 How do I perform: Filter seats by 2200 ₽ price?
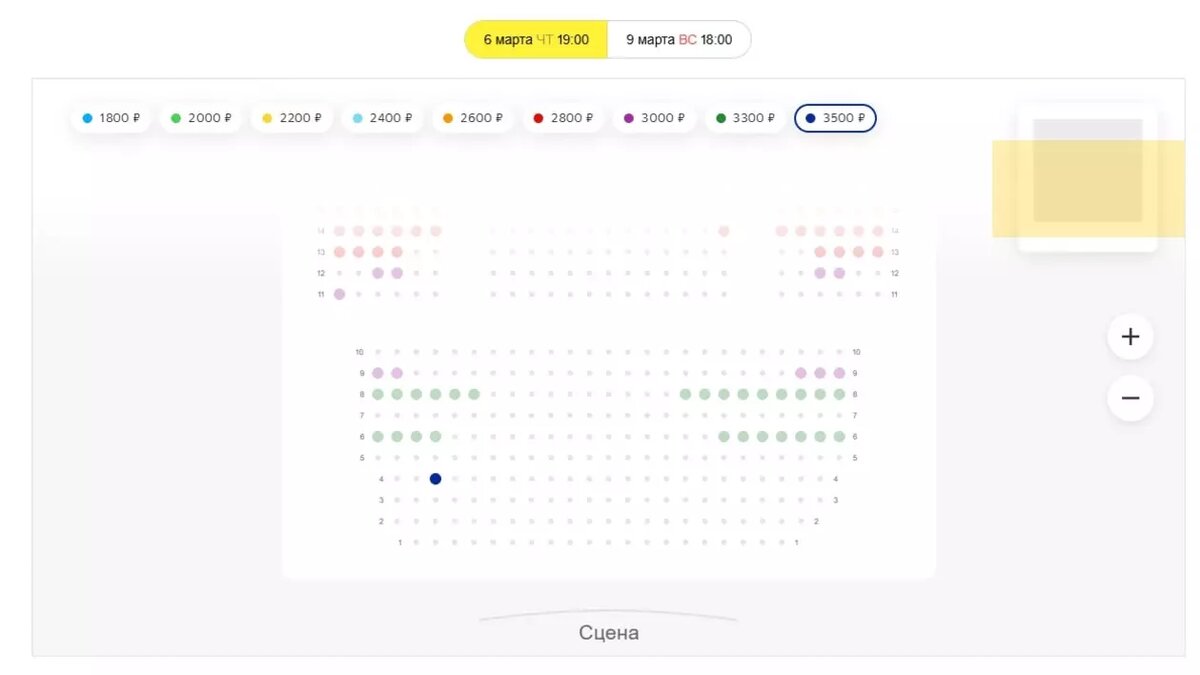coord(292,118)
